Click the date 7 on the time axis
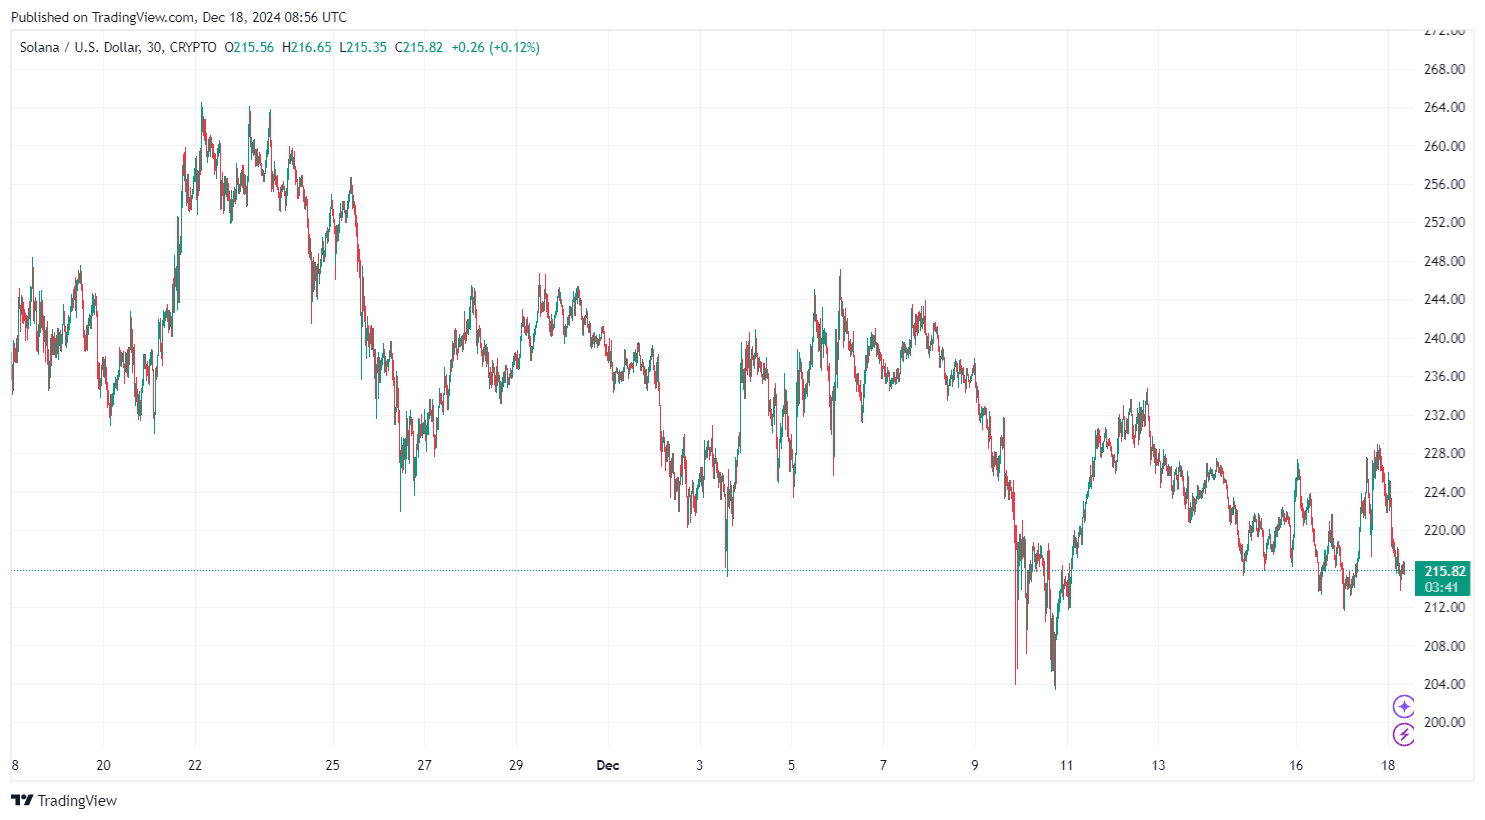The height and width of the screenshot is (820, 1485). 883,765
